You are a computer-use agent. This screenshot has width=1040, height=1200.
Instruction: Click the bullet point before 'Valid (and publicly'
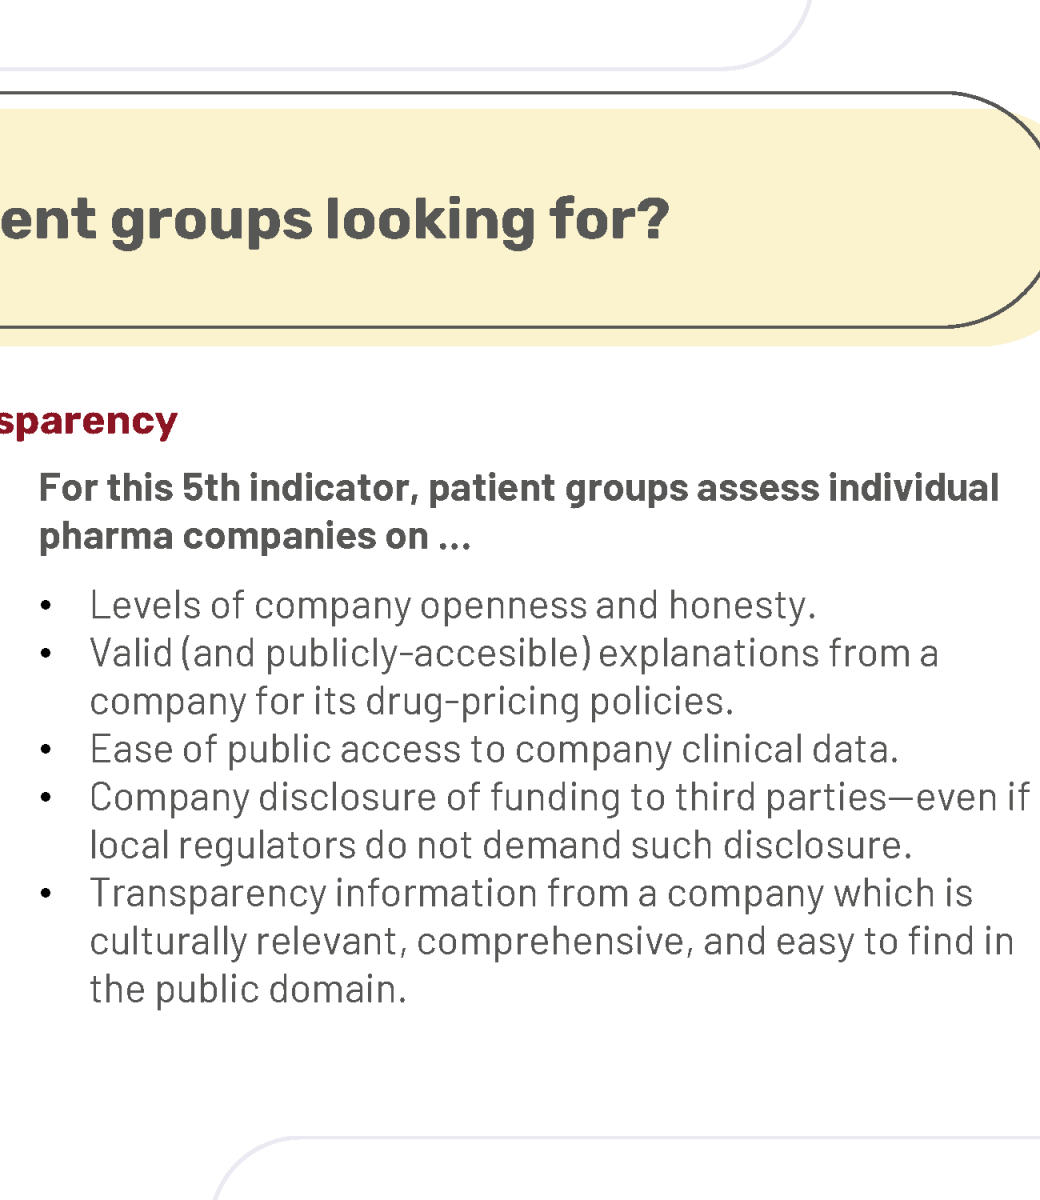(x=45, y=654)
